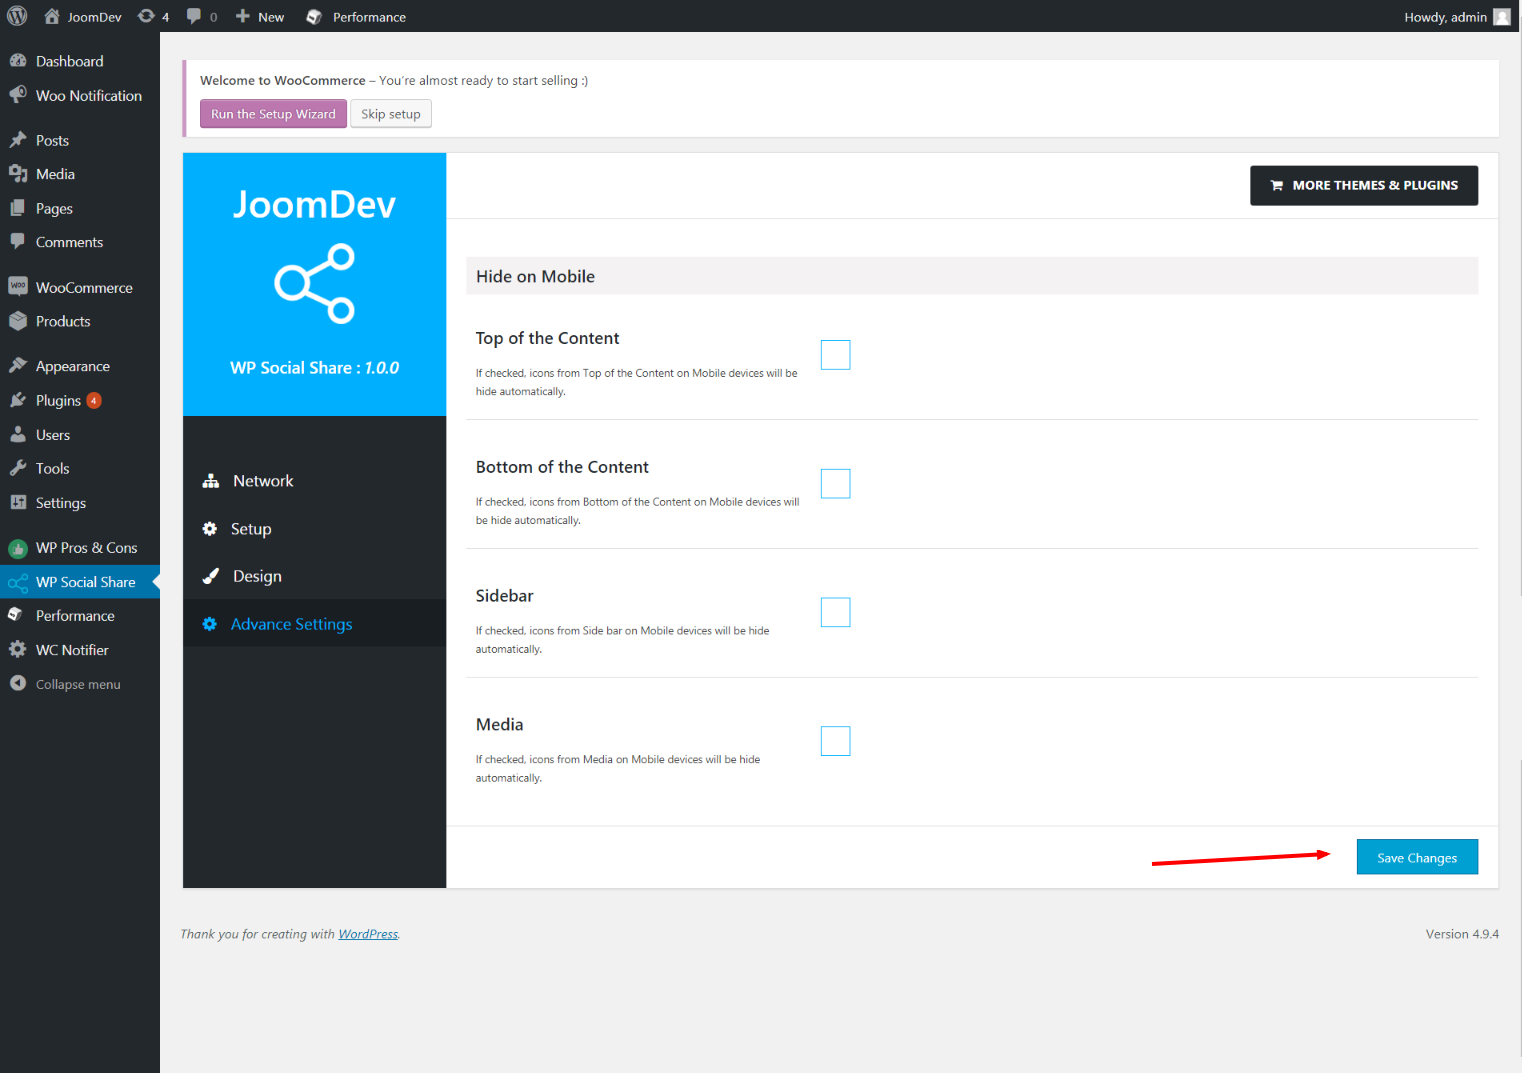Click the Setup gear icon

click(210, 529)
